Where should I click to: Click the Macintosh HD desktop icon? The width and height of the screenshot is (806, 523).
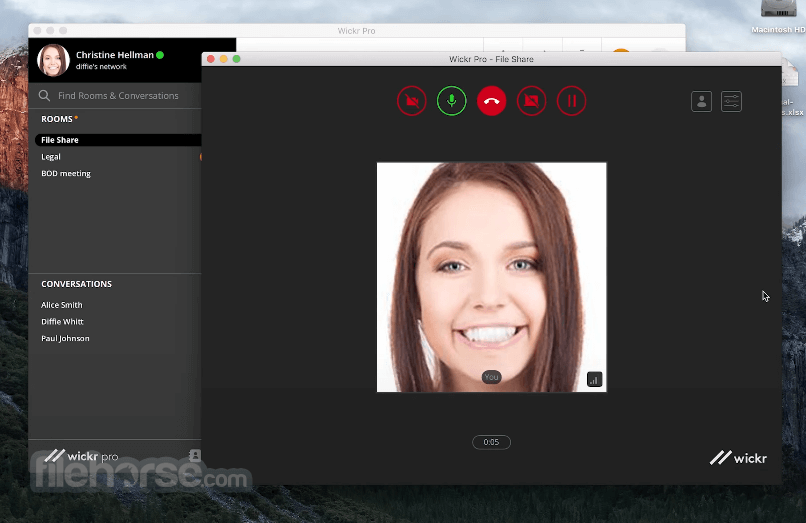click(778, 16)
